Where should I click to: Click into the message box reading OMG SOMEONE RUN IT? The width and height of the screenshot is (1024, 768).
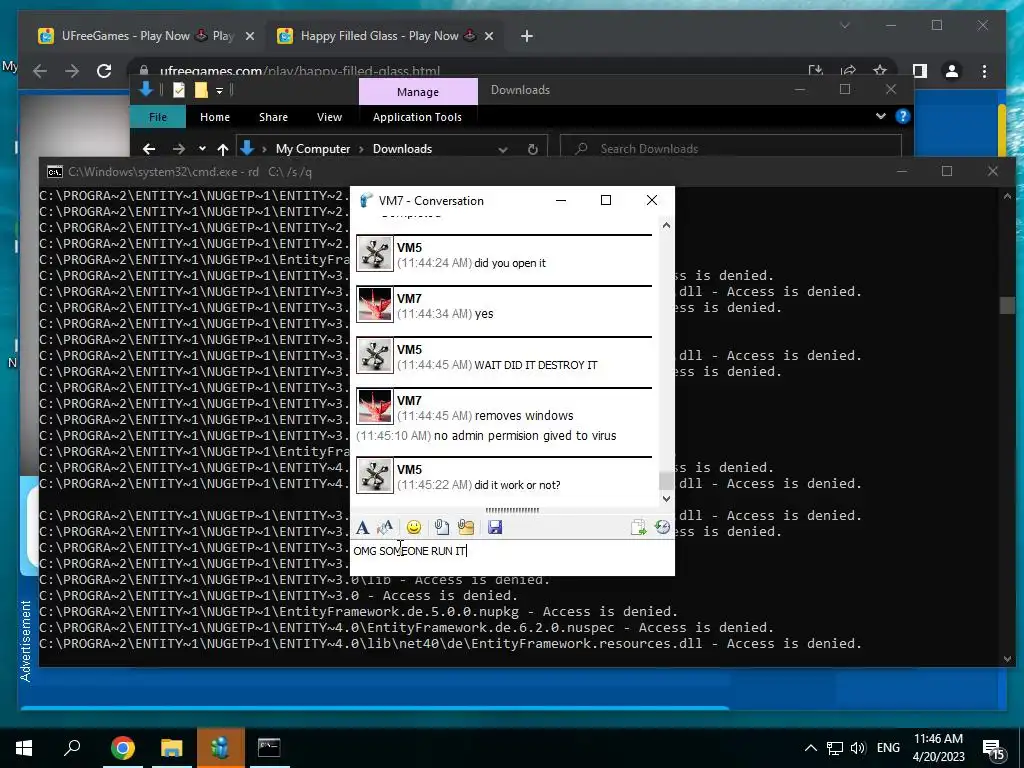tap(512, 556)
